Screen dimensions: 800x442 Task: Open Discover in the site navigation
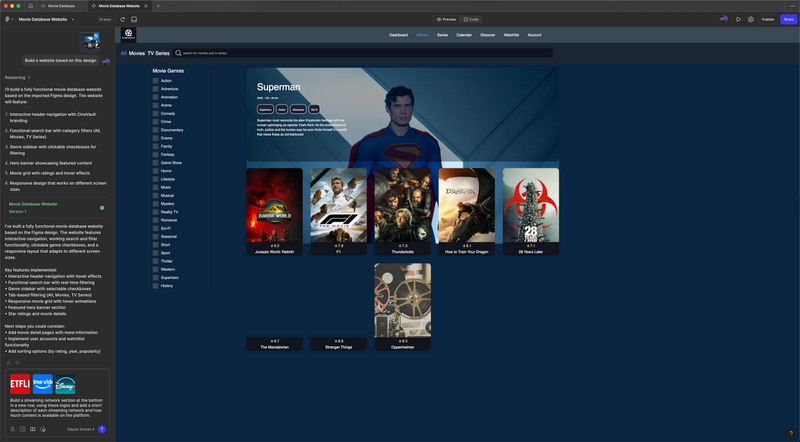tap(488, 35)
